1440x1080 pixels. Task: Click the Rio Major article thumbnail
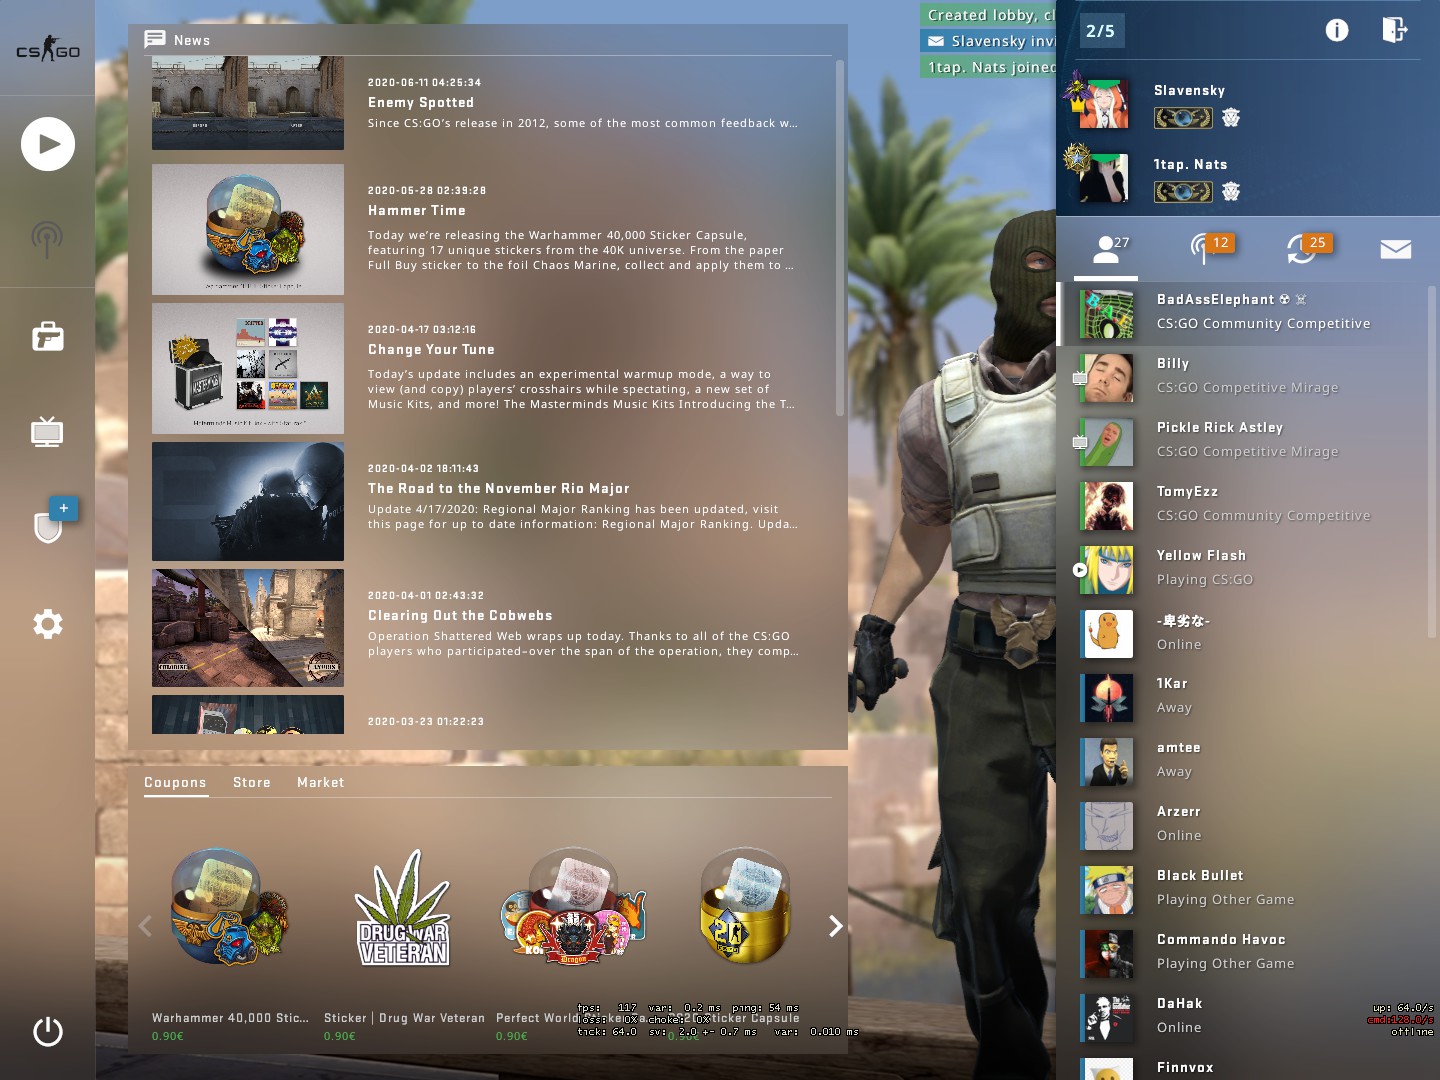[248, 501]
